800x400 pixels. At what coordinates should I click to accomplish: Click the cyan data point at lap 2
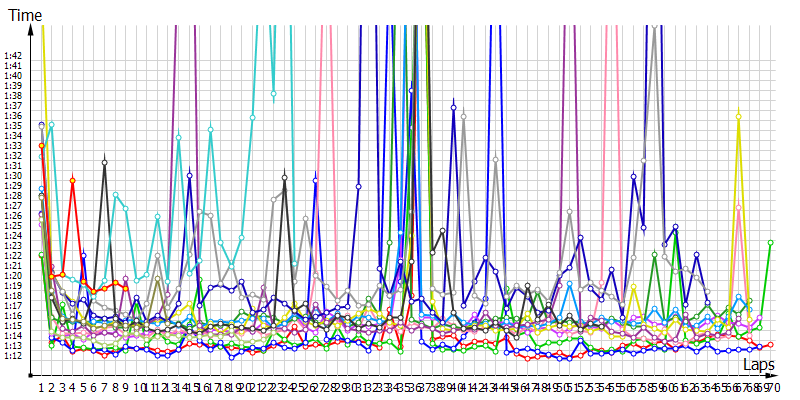coord(51,125)
